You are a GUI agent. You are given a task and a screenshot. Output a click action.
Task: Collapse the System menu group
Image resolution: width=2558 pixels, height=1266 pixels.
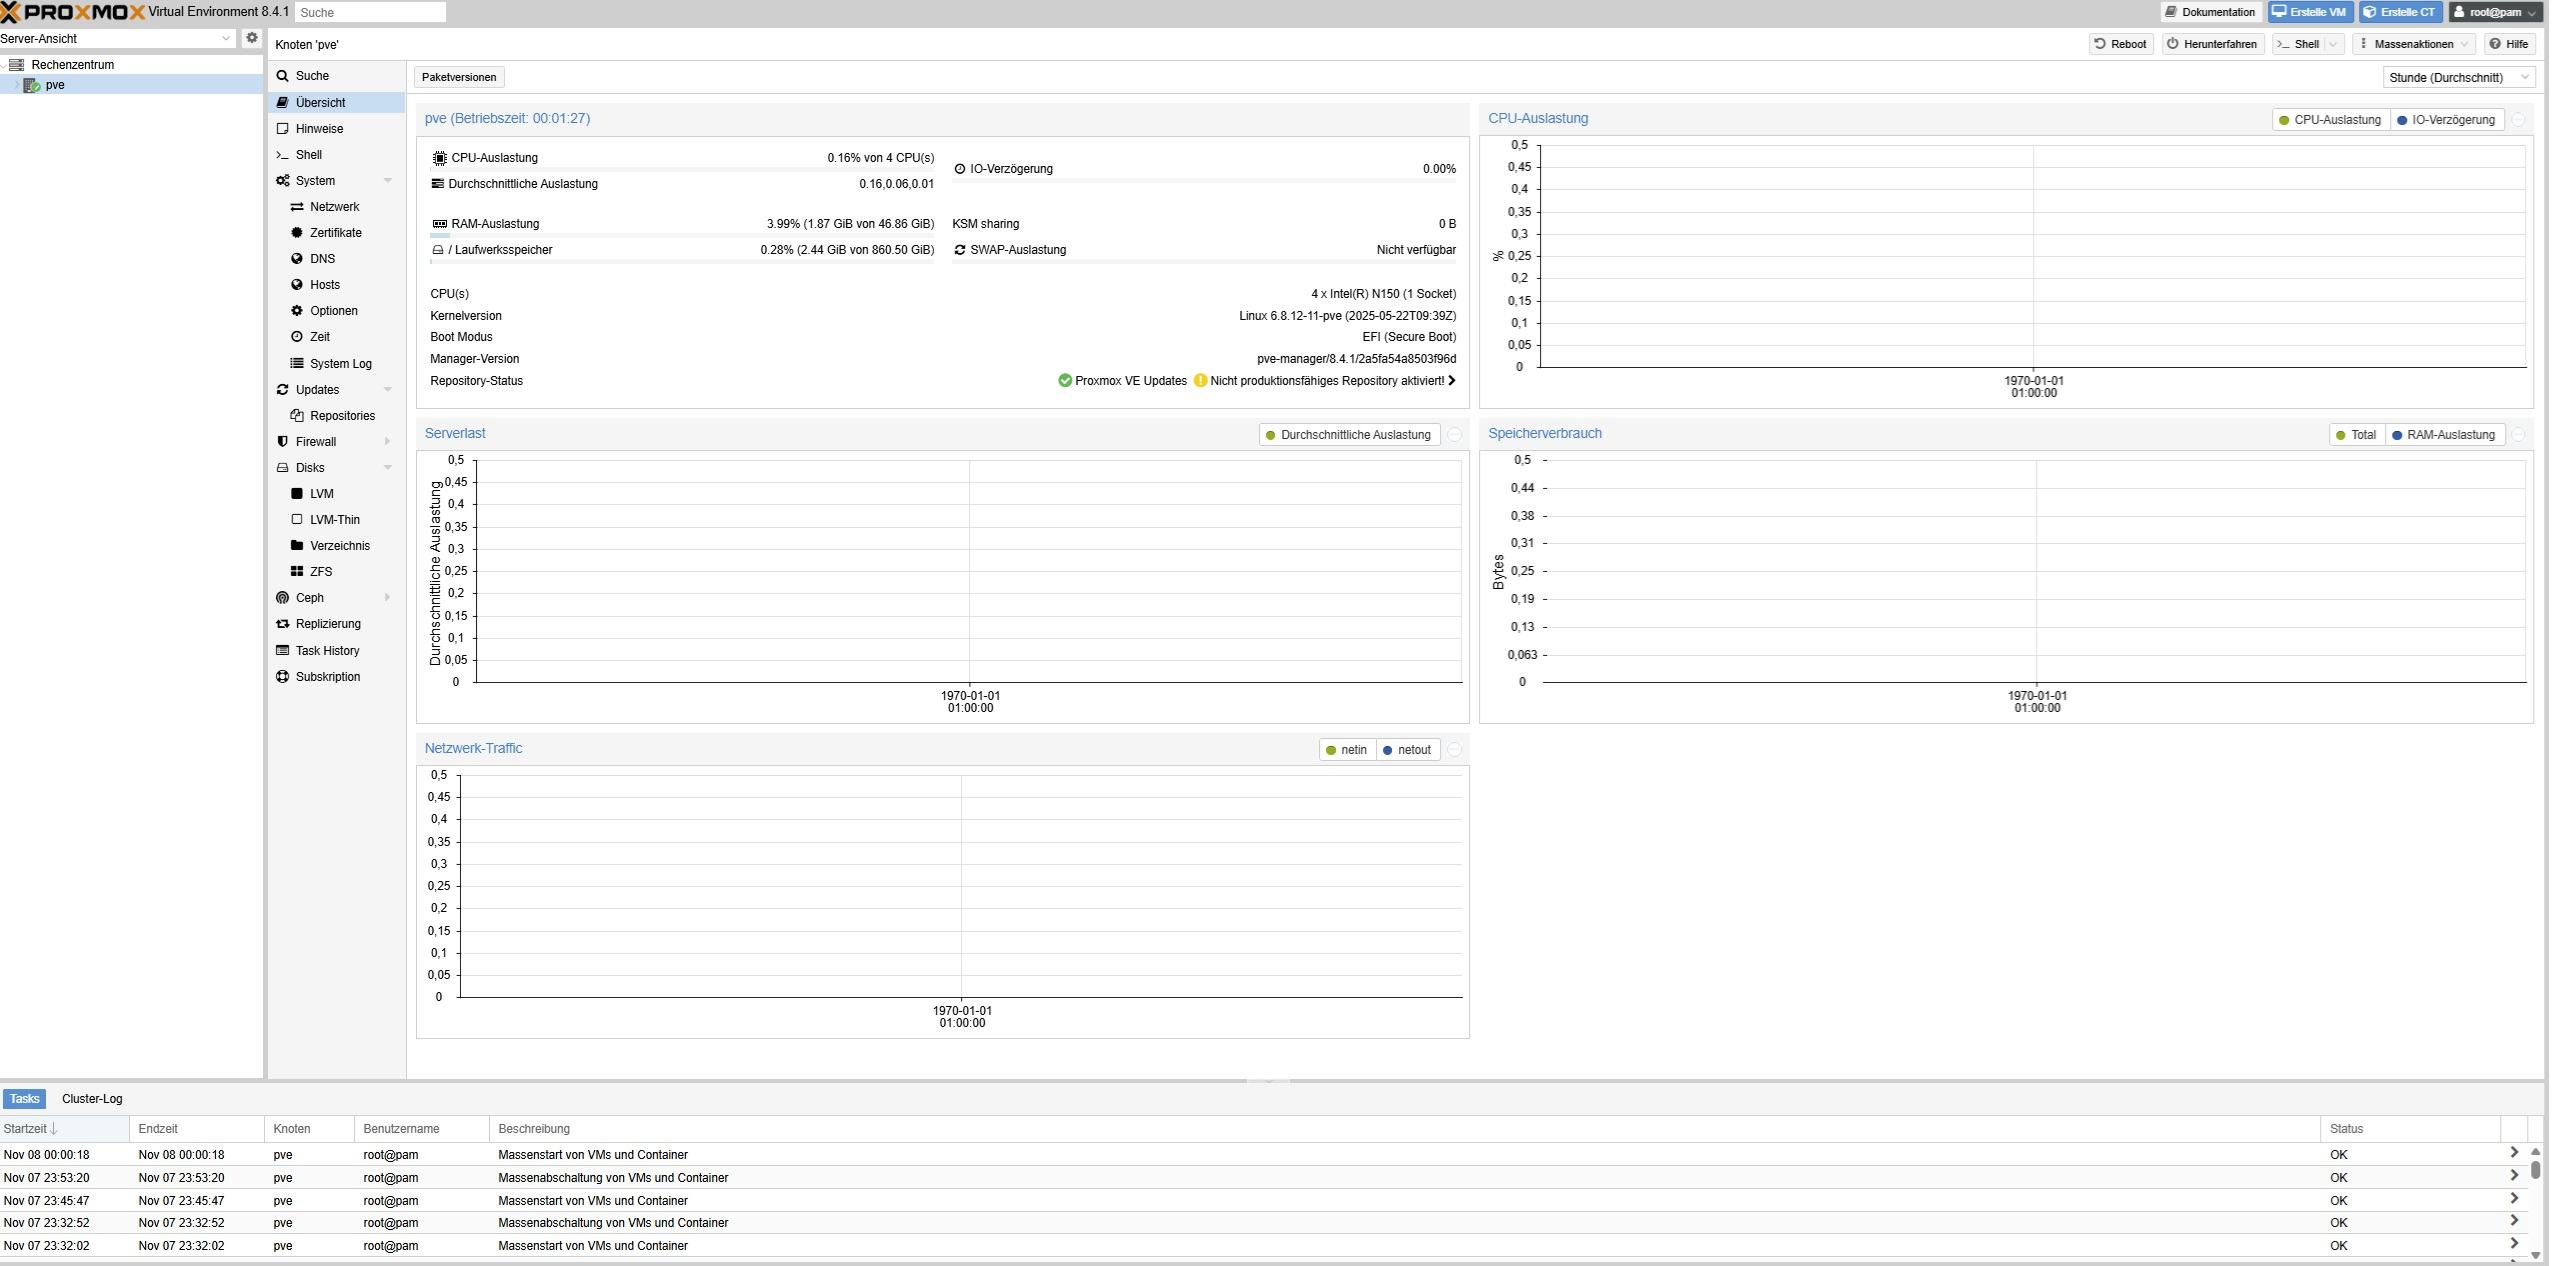pos(388,181)
